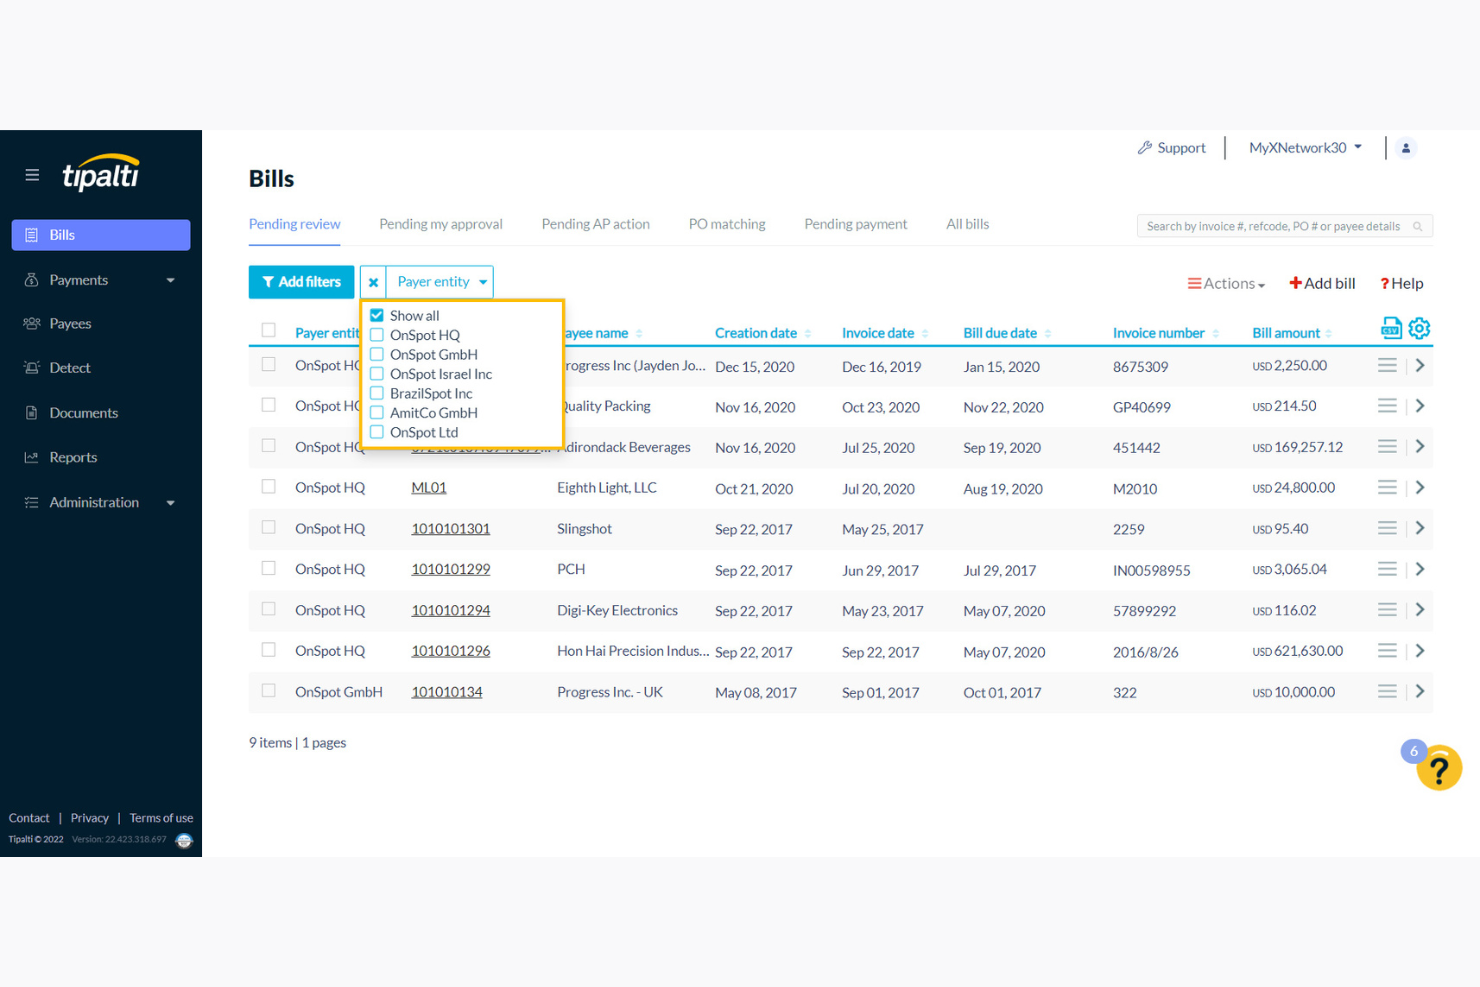This screenshot has height=987, width=1480.
Task: Open row menu for invoice IN00598955
Action: tap(1387, 569)
